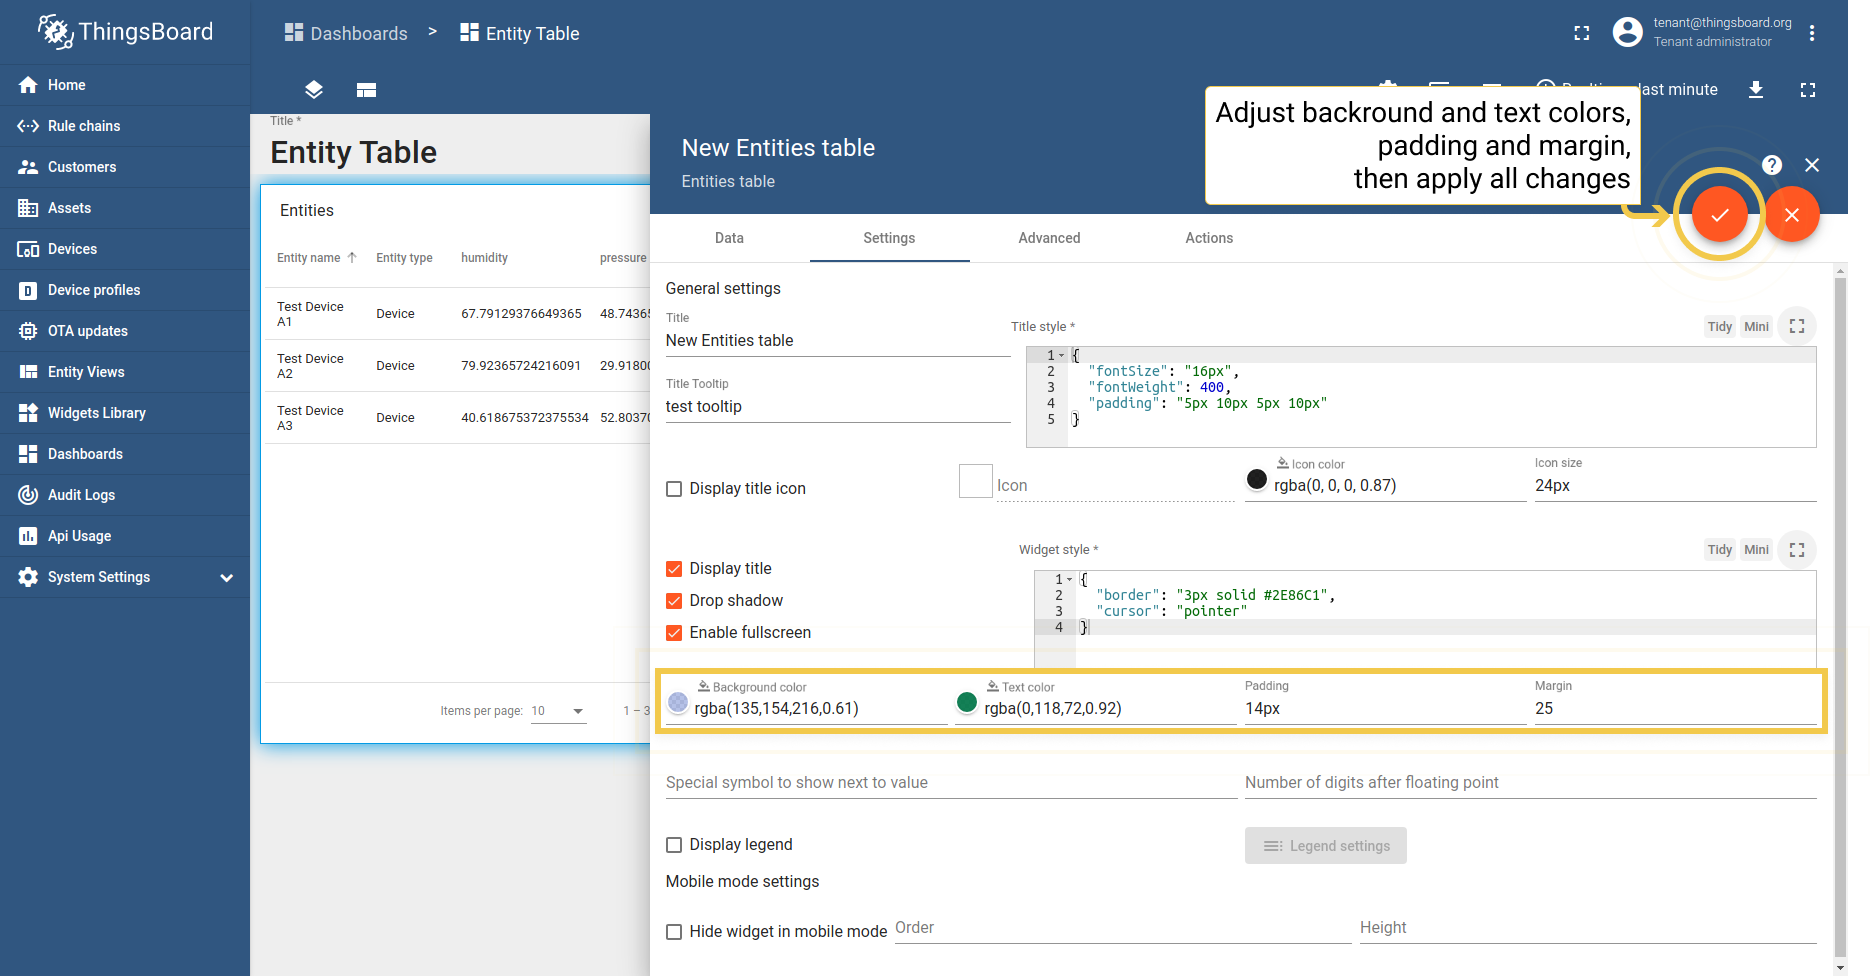The width and height of the screenshot is (1870, 976).
Task: Open Dashboards from the sidebar
Action: pos(125,454)
